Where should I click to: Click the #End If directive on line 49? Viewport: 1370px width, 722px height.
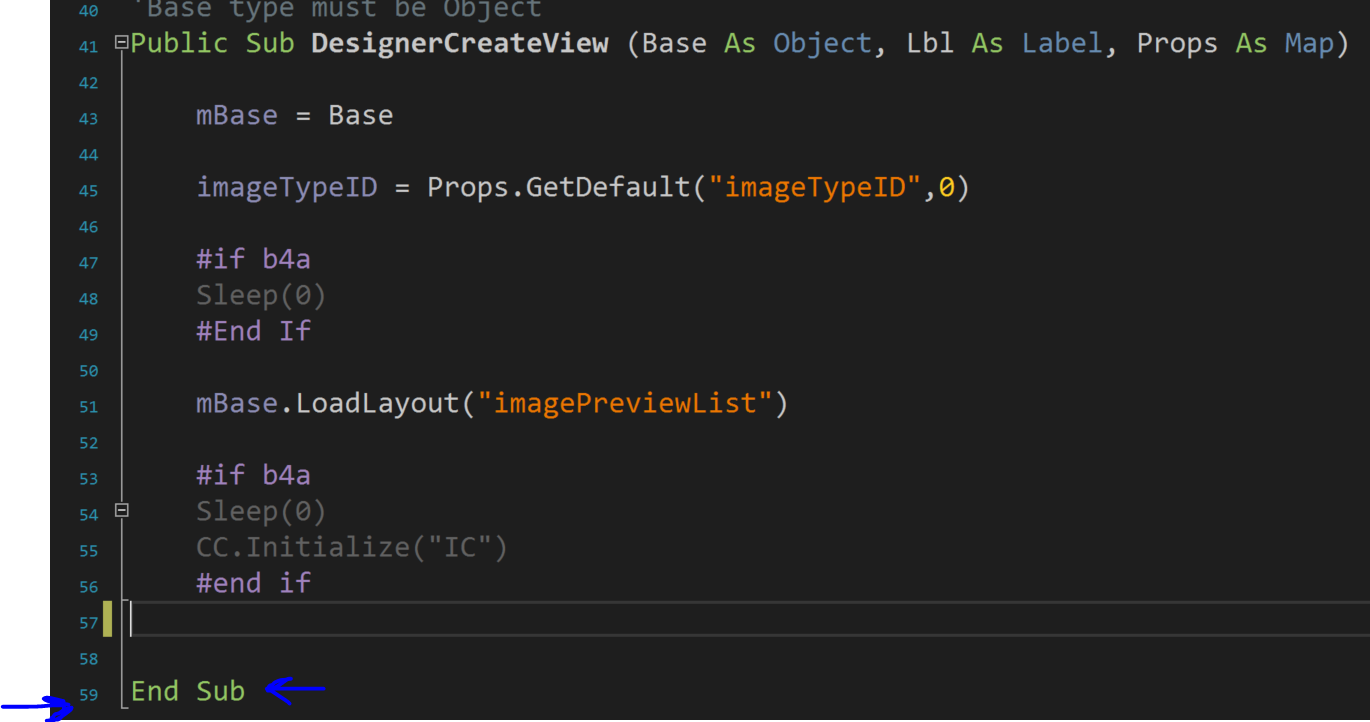point(253,331)
